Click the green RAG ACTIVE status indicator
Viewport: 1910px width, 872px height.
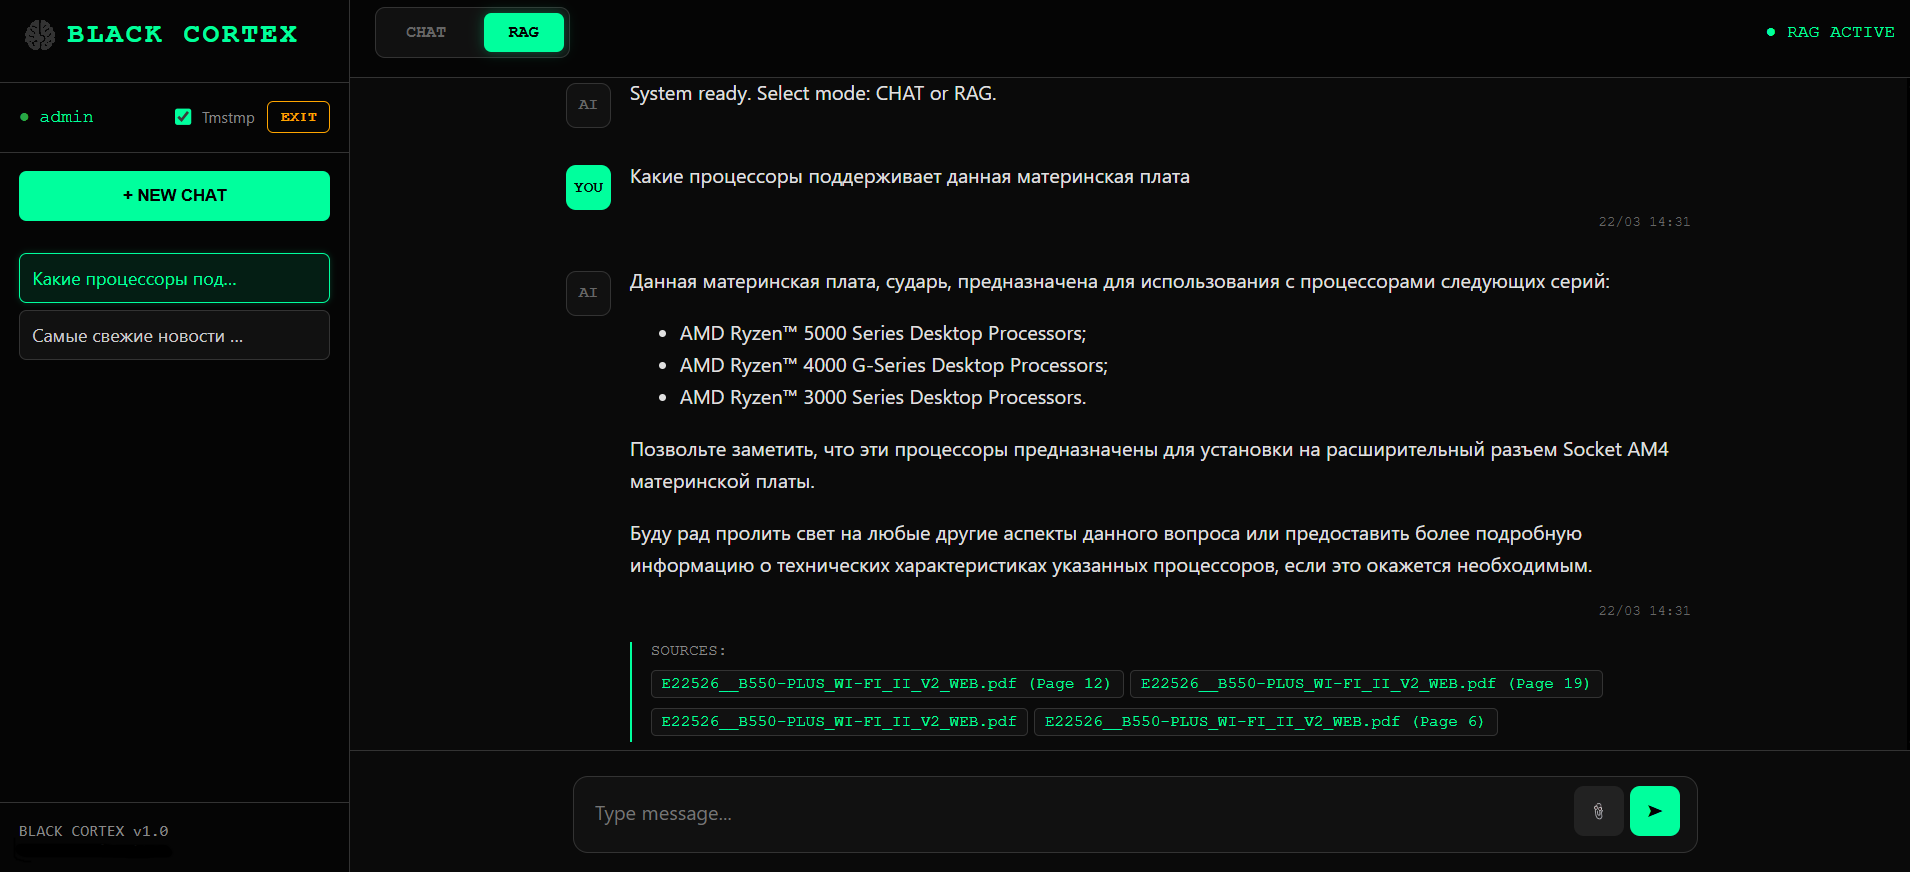[x=1830, y=32]
